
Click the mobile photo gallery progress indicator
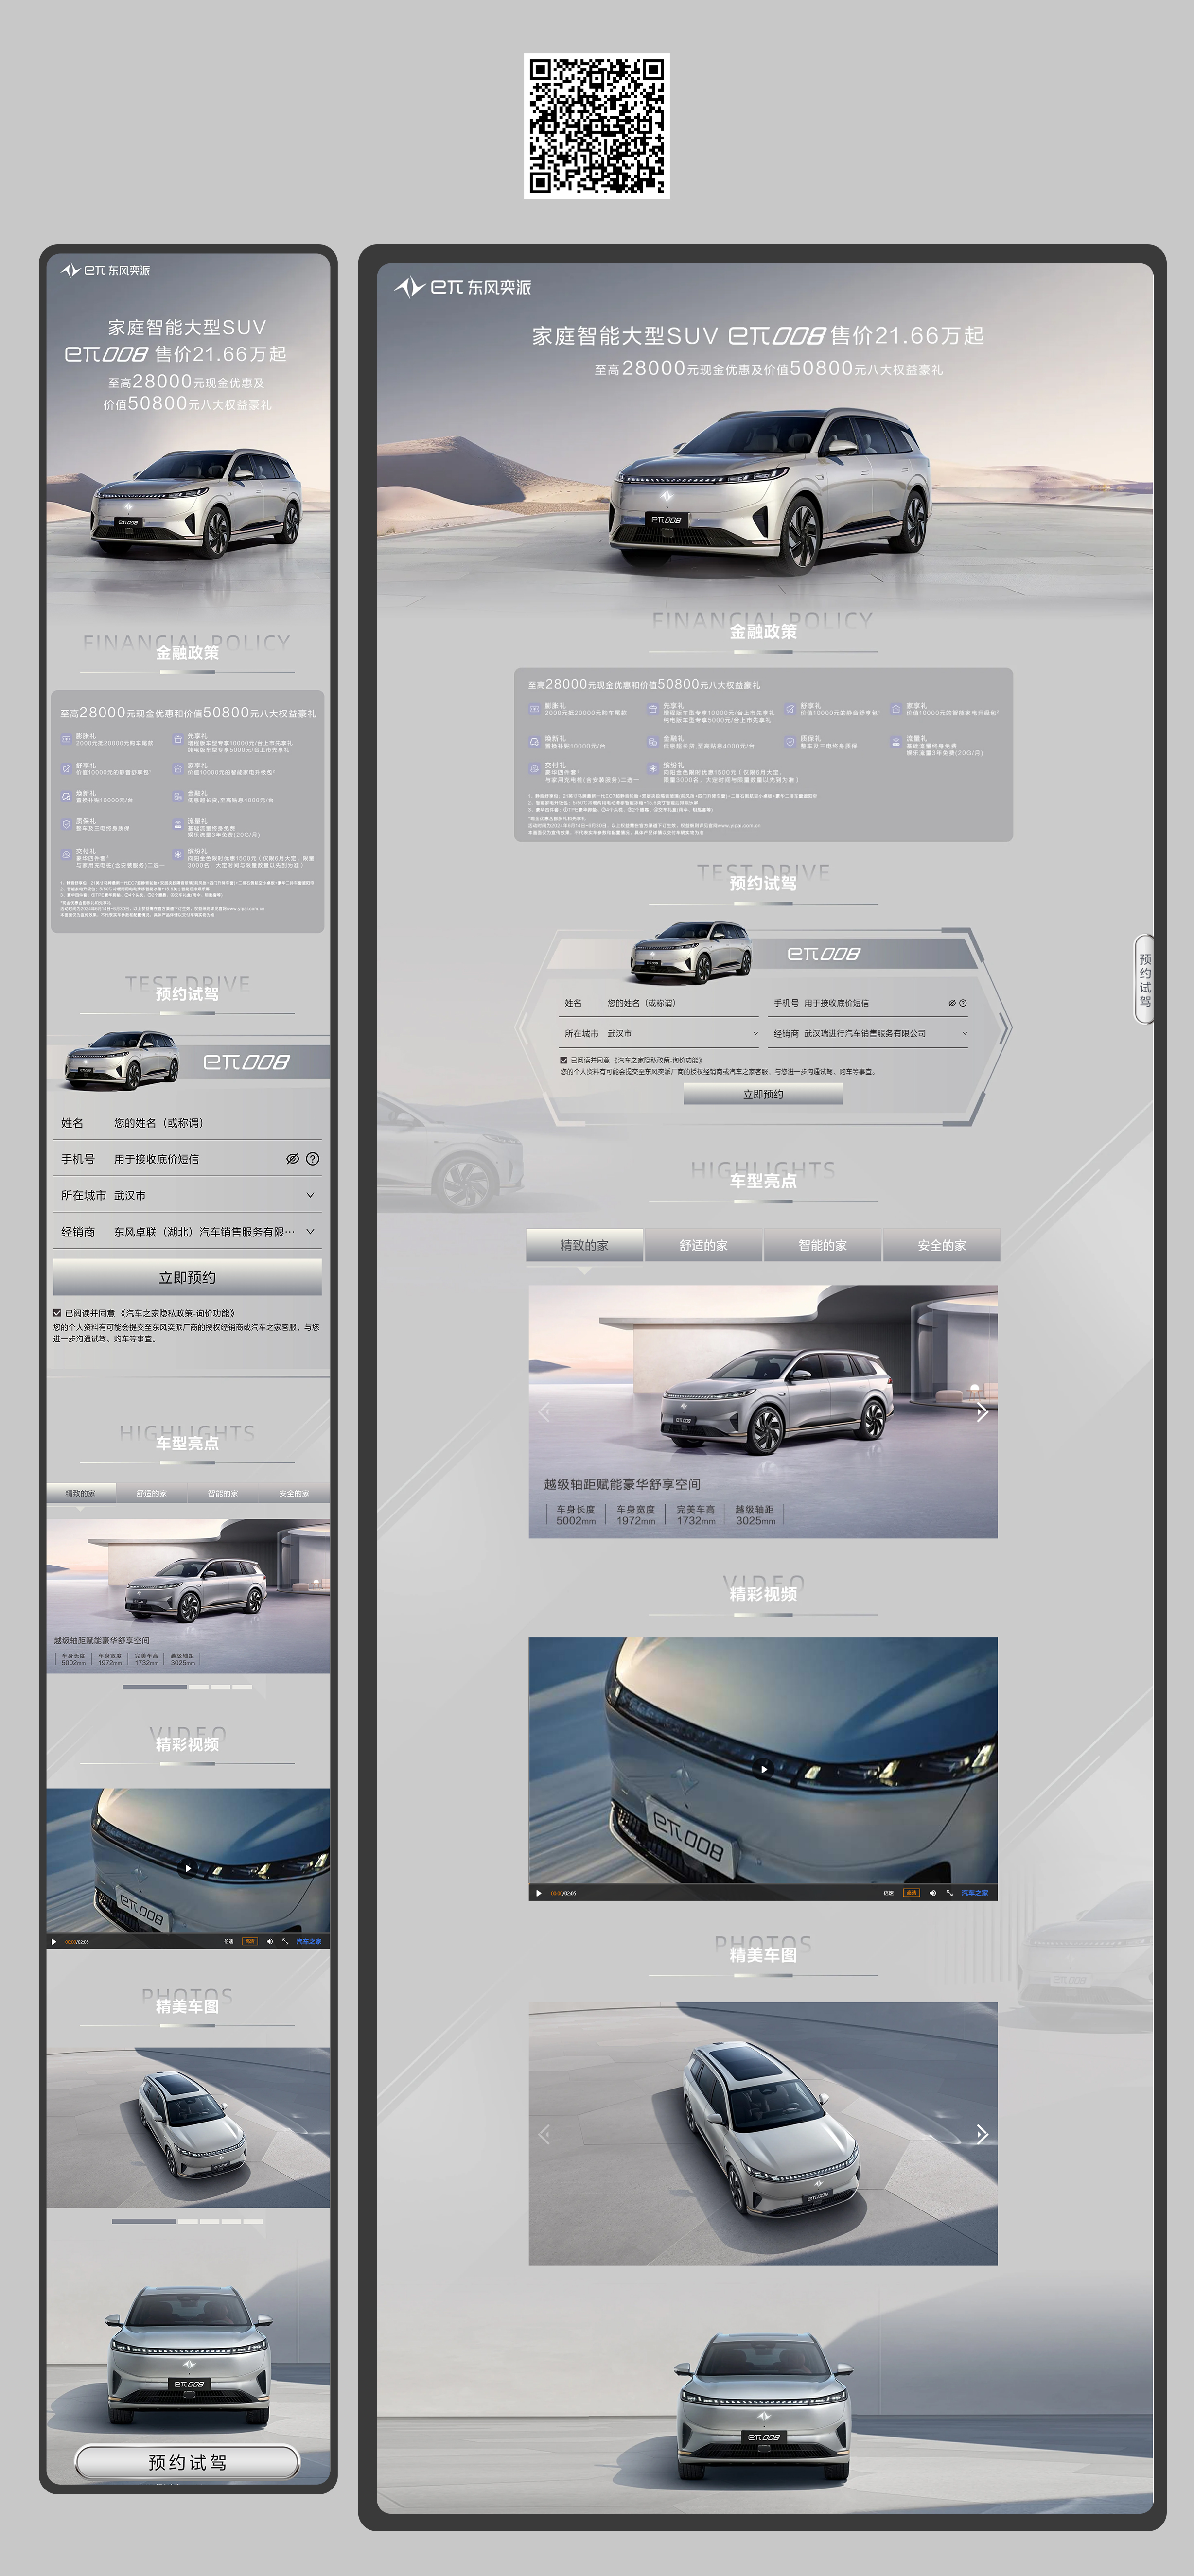[x=187, y=2221]
